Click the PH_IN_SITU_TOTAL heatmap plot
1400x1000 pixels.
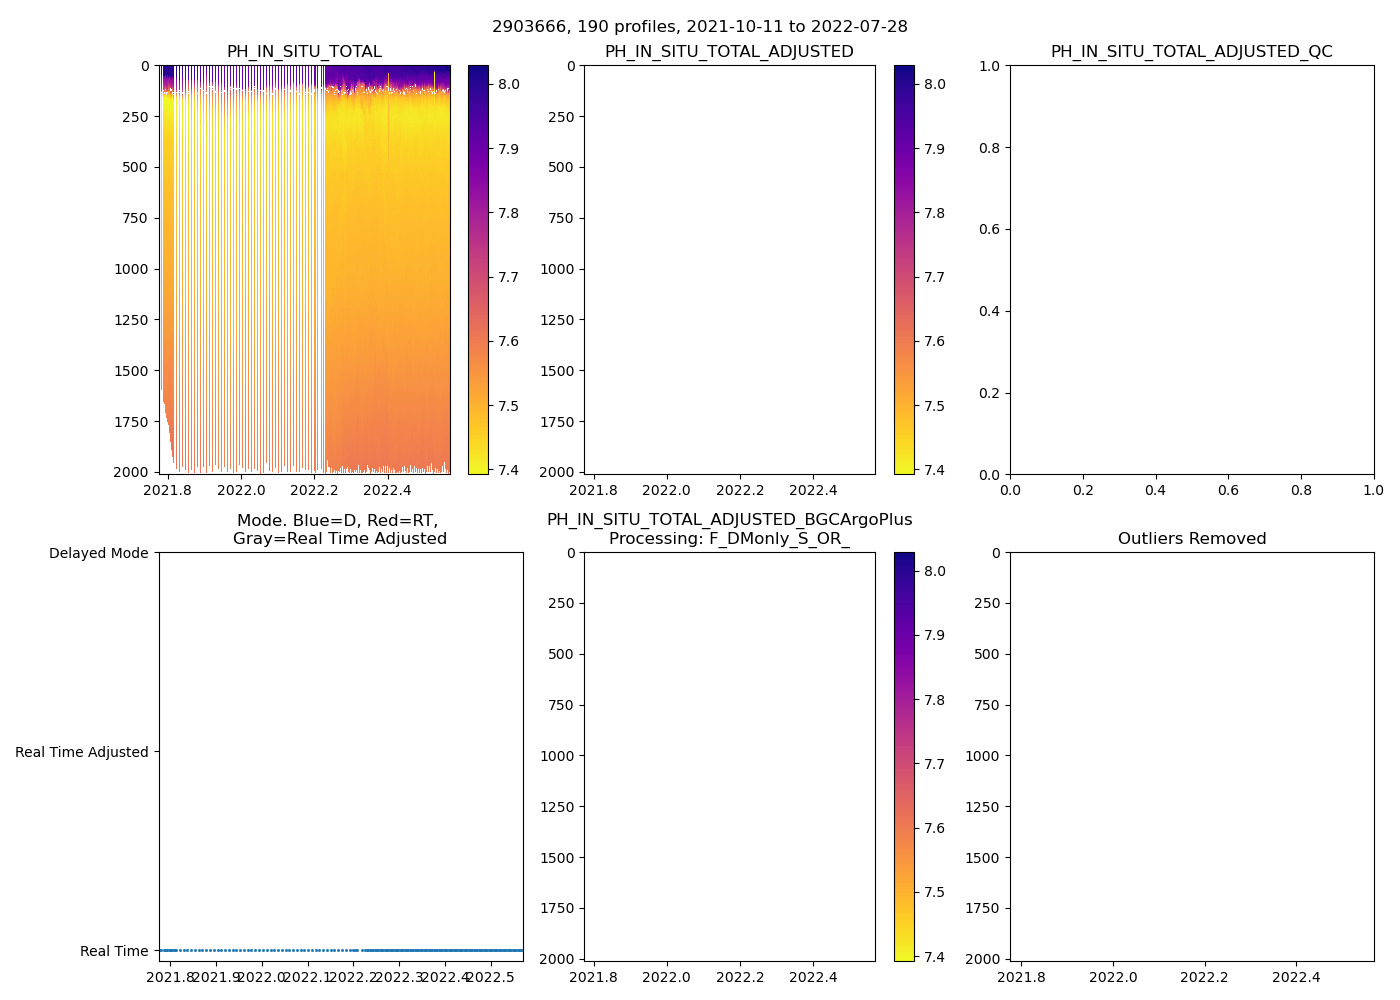[305, 270]
